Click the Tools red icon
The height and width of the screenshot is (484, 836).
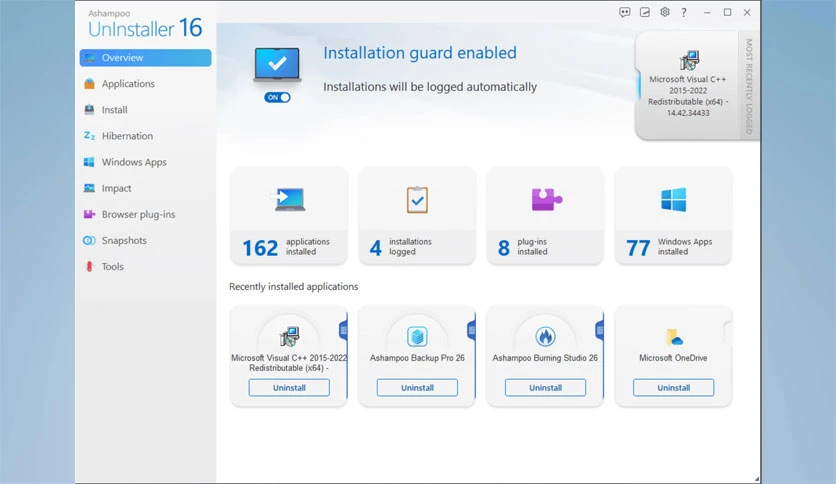(89, 267)
